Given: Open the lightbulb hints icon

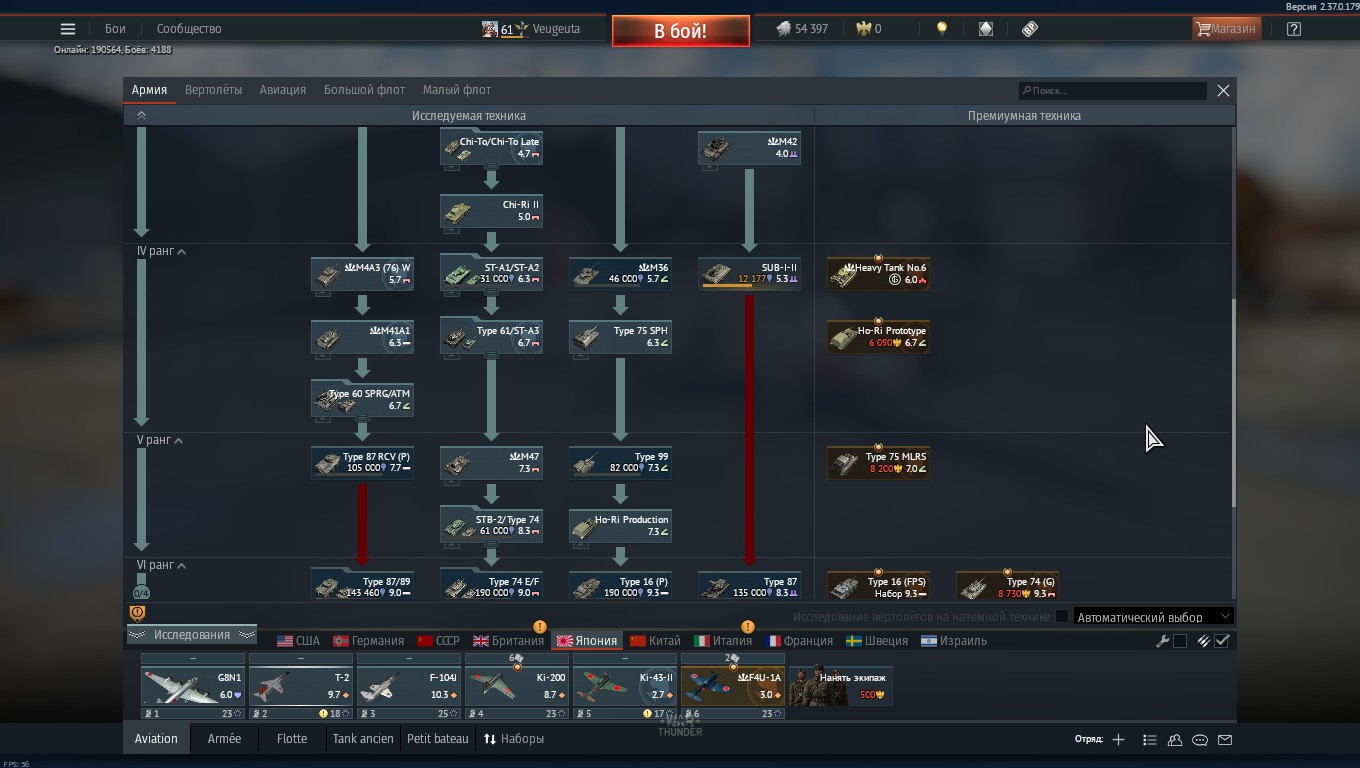Looking at the screenshot, I should coord(941,29).
